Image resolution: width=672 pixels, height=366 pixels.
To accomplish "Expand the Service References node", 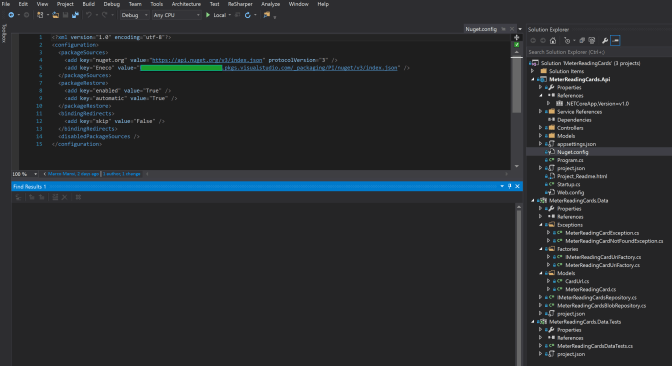I will click(x=540, y=111).
